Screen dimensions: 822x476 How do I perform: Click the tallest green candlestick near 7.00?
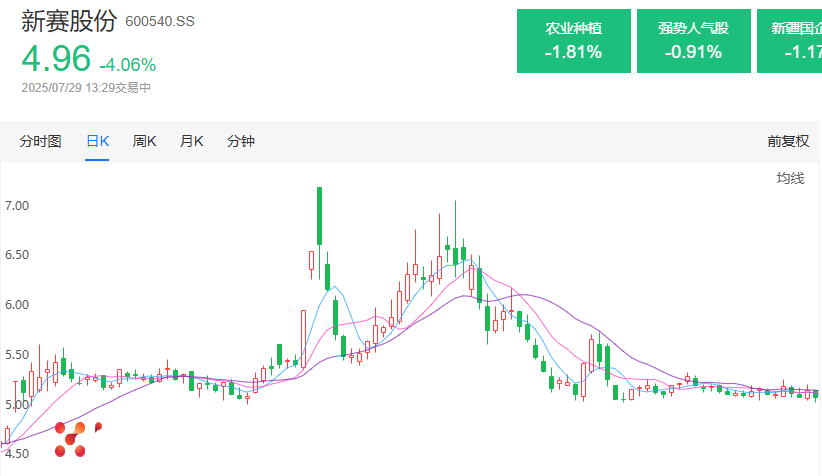click(319, 216)
